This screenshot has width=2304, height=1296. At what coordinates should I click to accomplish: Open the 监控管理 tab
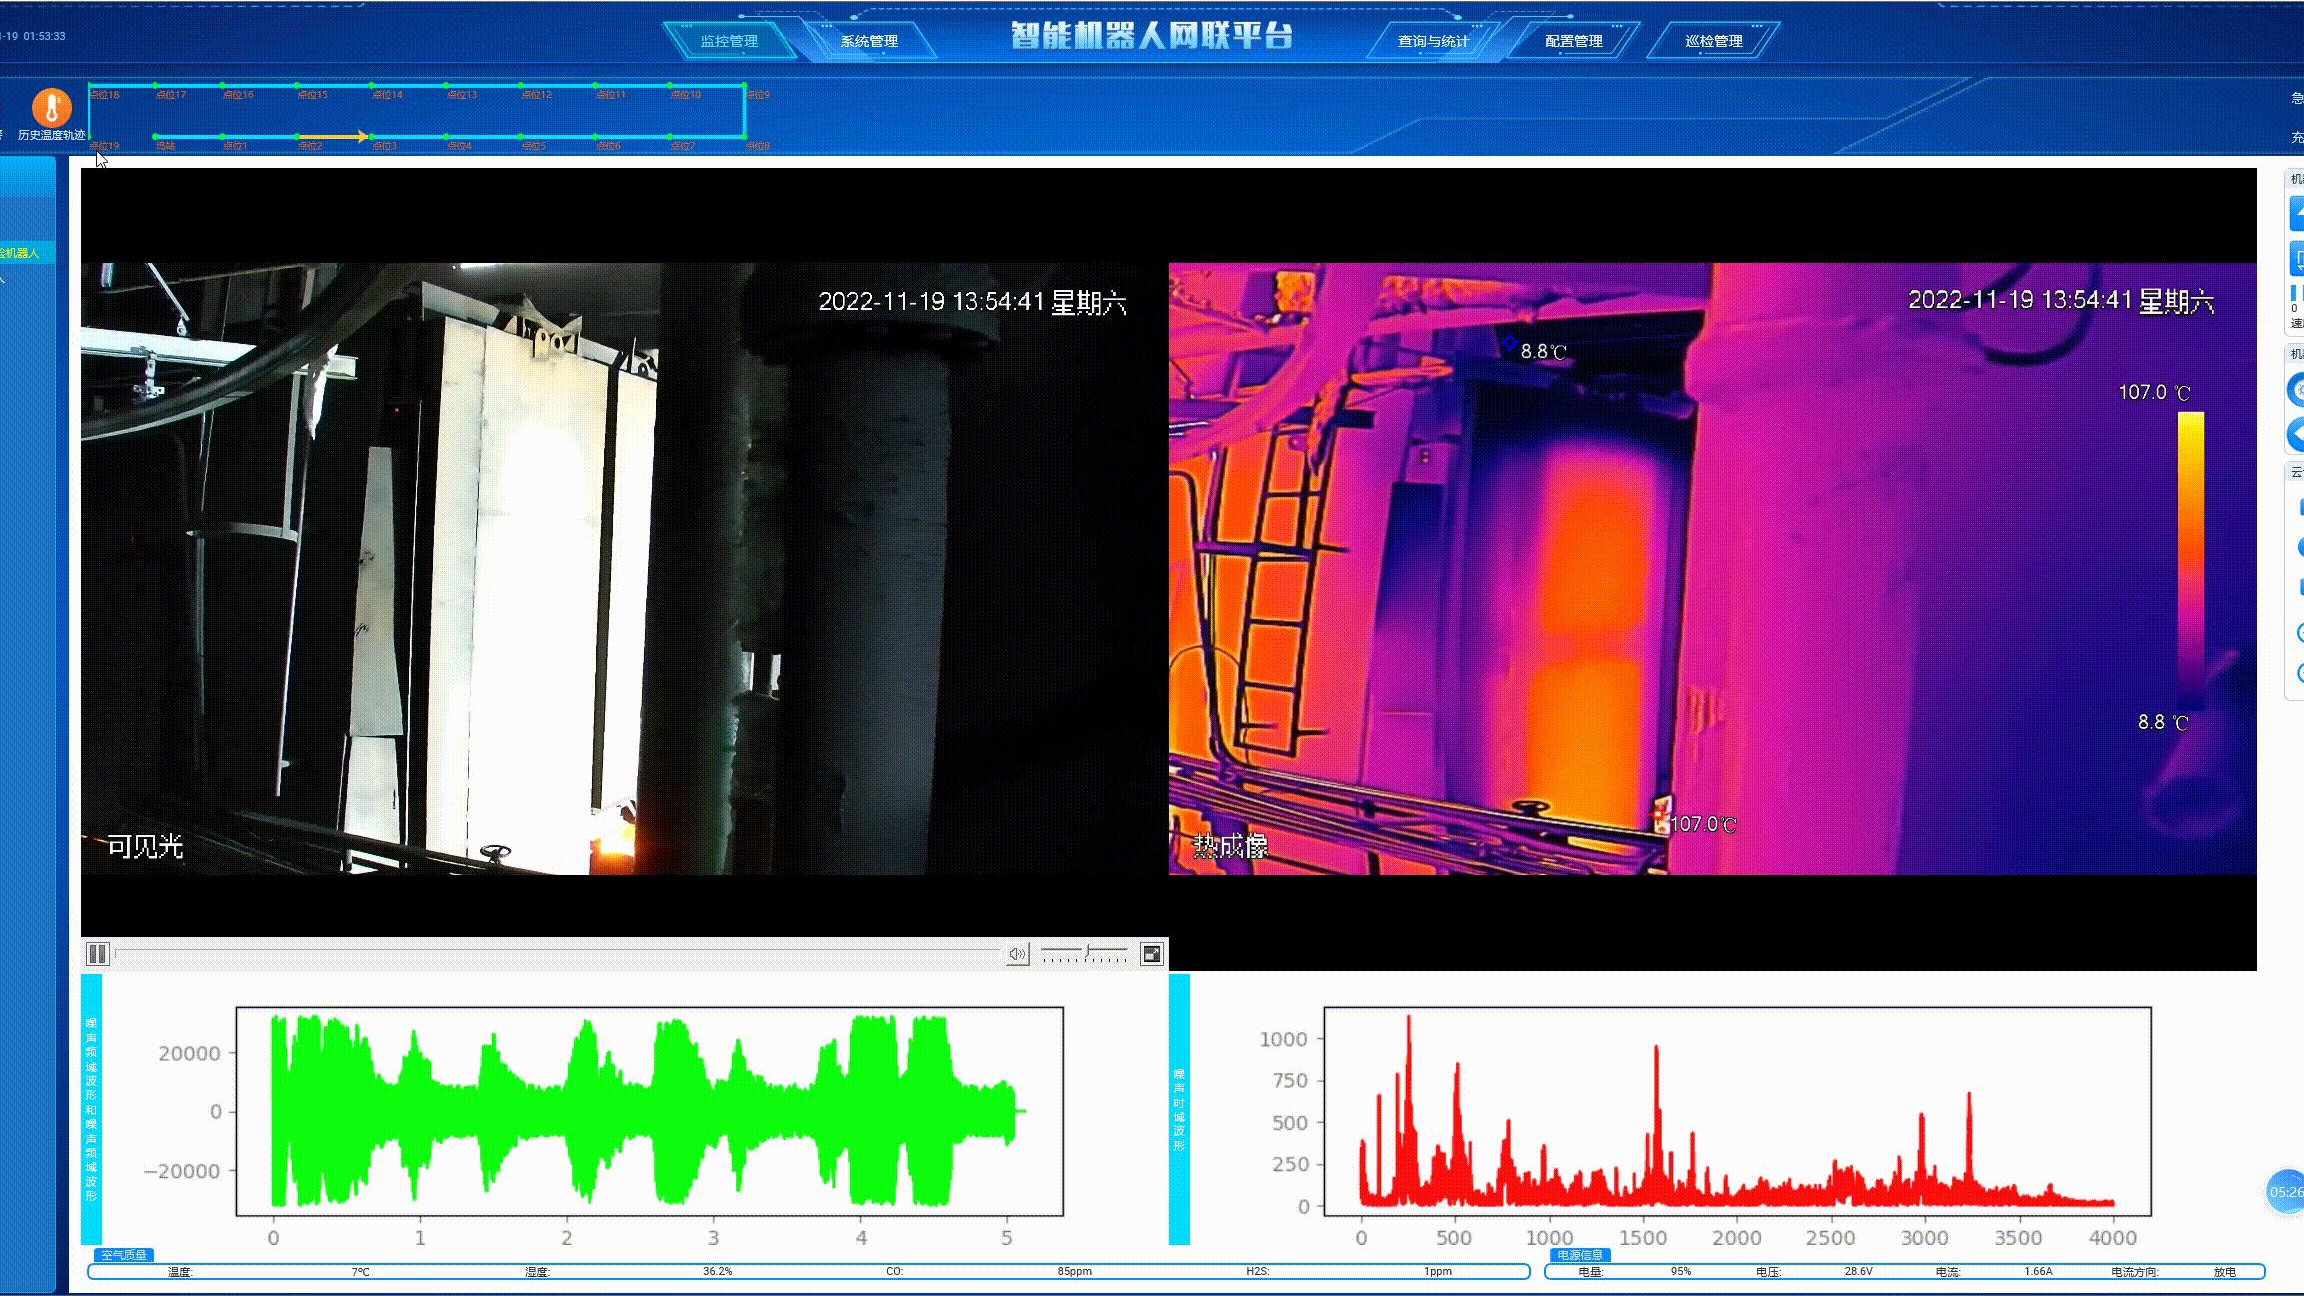(x=729, y=41)
